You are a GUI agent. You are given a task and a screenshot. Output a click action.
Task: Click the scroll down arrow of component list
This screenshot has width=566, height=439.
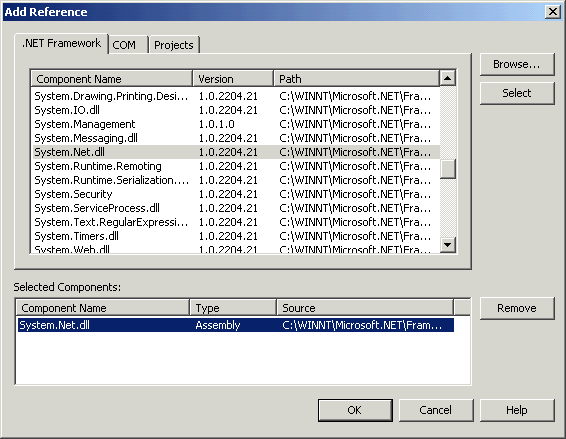click(448, 245)
